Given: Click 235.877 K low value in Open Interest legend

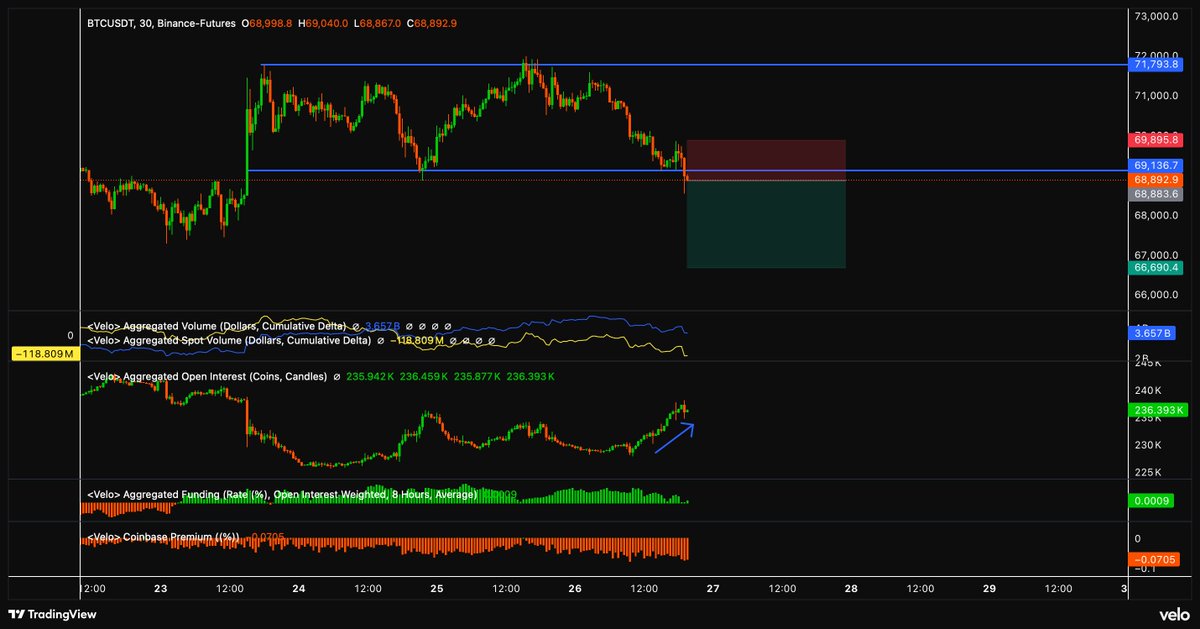Looking at the screenshot, I should coord(478,376).
